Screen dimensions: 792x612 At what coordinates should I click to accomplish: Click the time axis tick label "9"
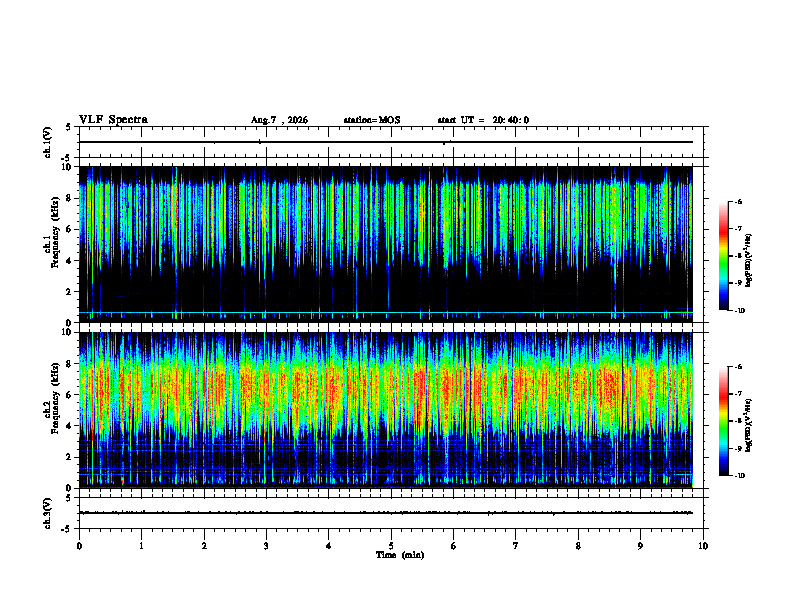click(640, 546)
